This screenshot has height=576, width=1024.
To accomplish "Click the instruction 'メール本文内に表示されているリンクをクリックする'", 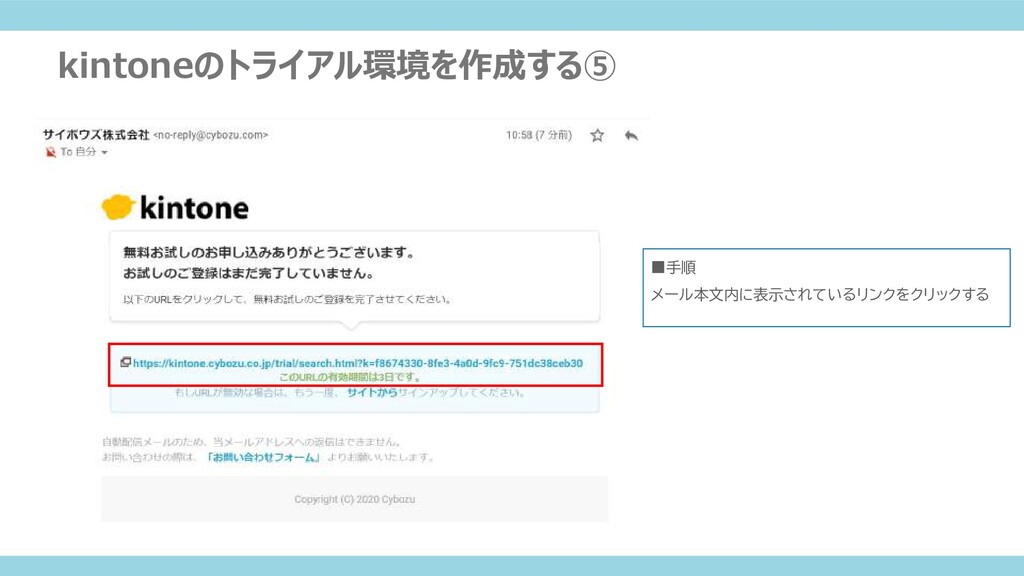I will [820, 295].
